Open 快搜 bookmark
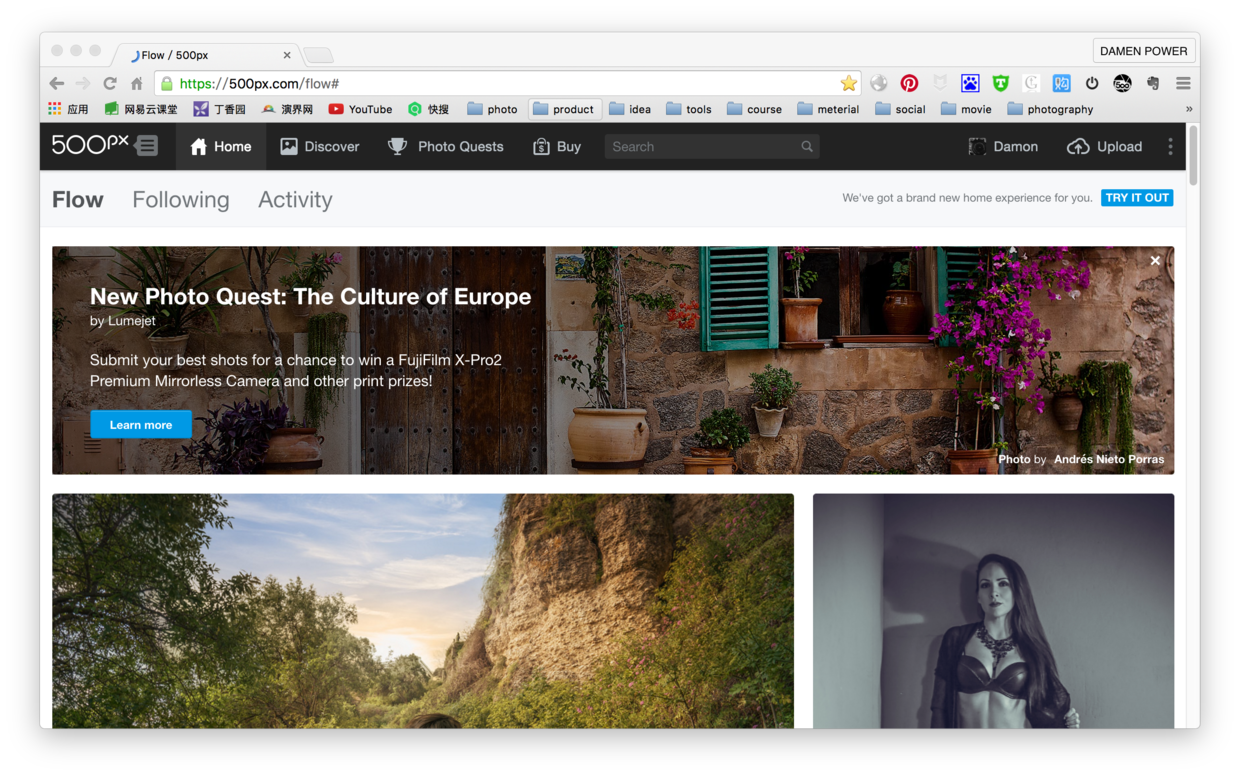The width and height of the screenshot is (1240, 776). pos(429,109)
